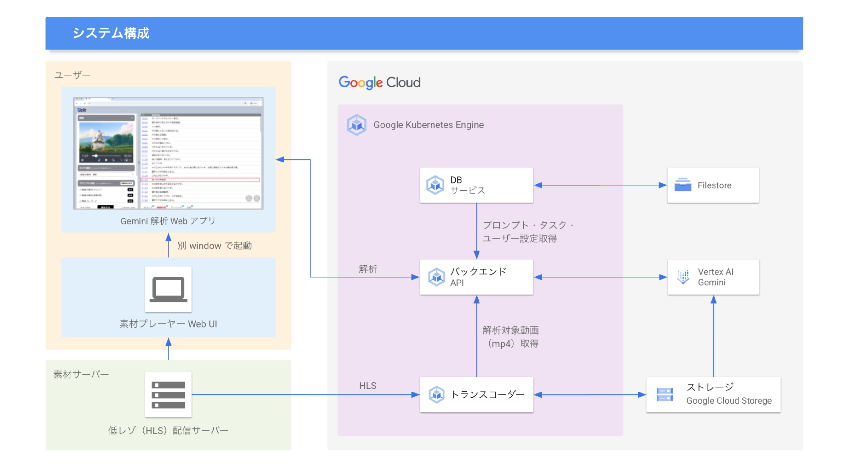Click the Gemini 解析 Web アプリ caption
Screen dimensions: 847x469
[168, 222]
